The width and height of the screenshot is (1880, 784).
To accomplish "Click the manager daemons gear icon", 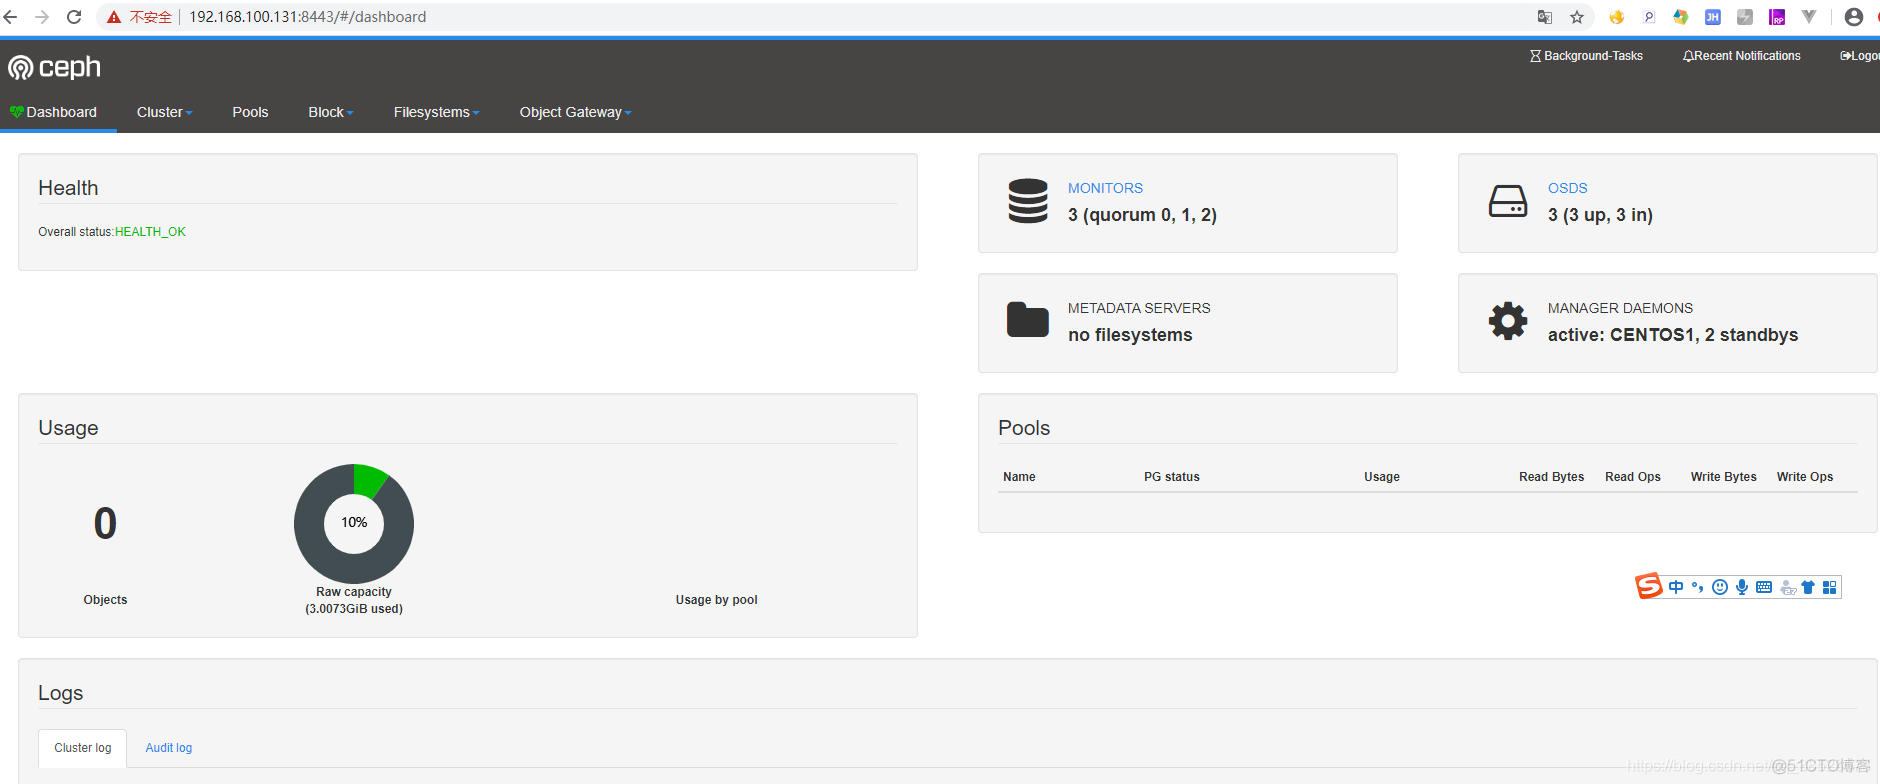I will (x=1508, y=321).
